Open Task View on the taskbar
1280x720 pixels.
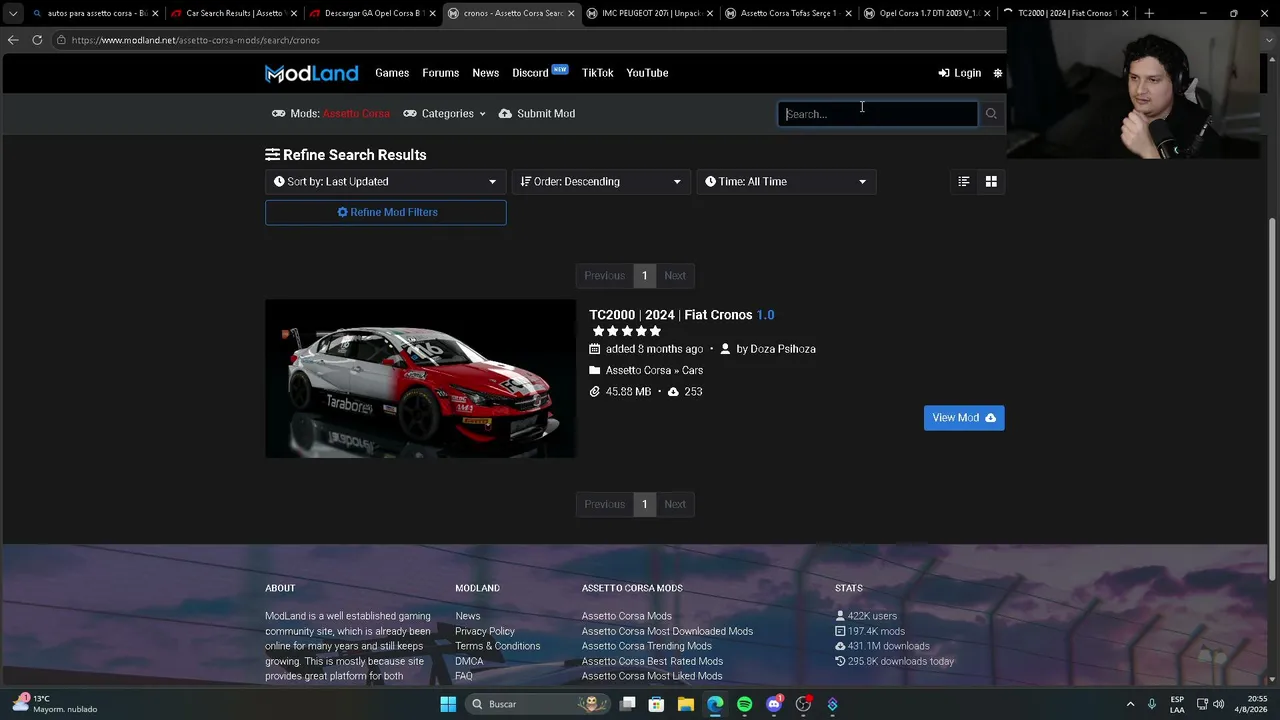(627, 704)
